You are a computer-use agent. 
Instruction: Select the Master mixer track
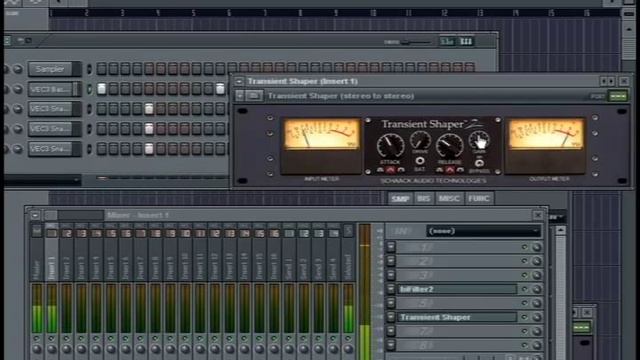pyautogui.click(x=36, y=252)
